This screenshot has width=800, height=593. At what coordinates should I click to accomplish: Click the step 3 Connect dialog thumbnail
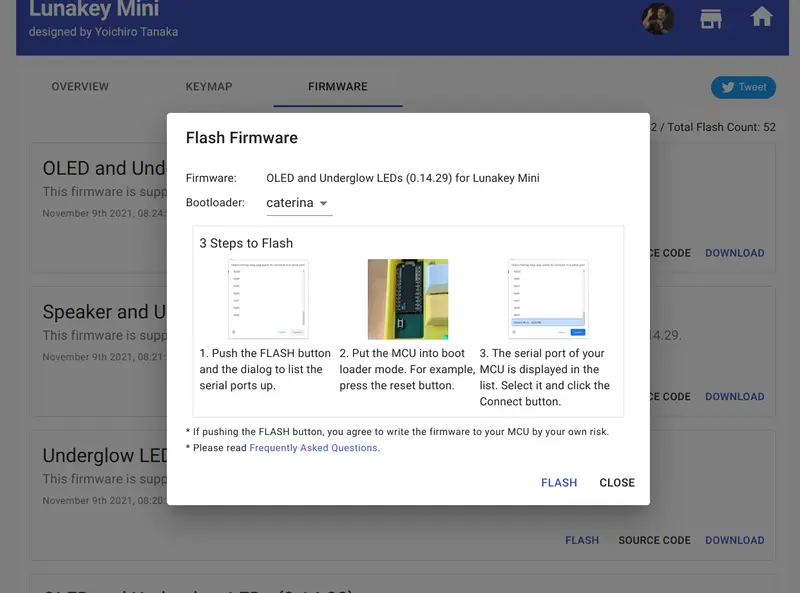548,298
